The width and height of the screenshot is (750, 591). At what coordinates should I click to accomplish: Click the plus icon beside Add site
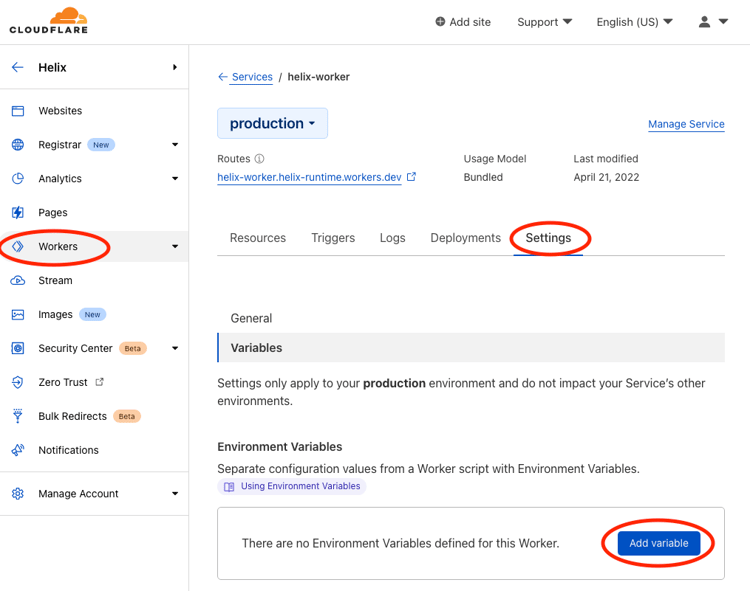point(440,22)
